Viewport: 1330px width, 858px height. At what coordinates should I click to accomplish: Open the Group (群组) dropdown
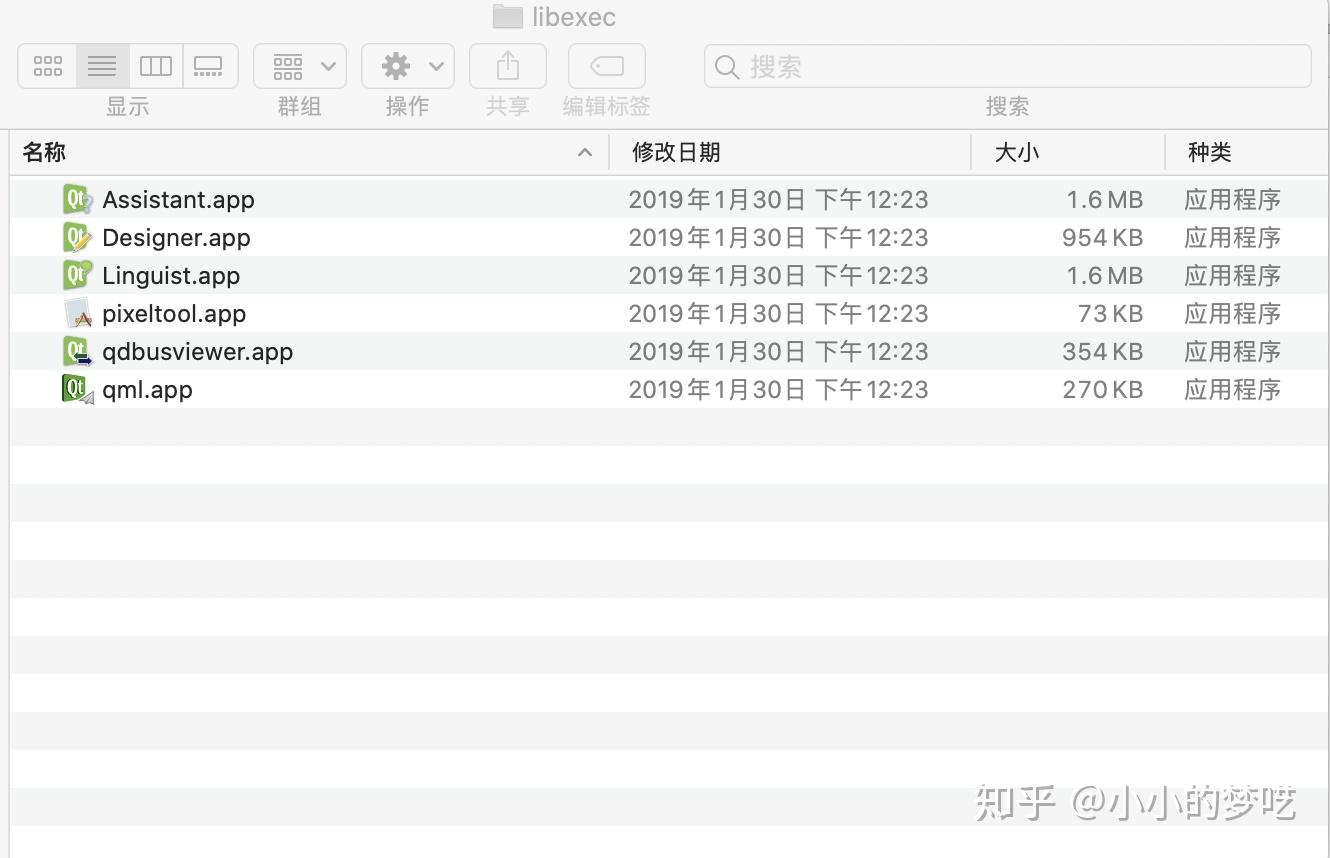[299, 66]
